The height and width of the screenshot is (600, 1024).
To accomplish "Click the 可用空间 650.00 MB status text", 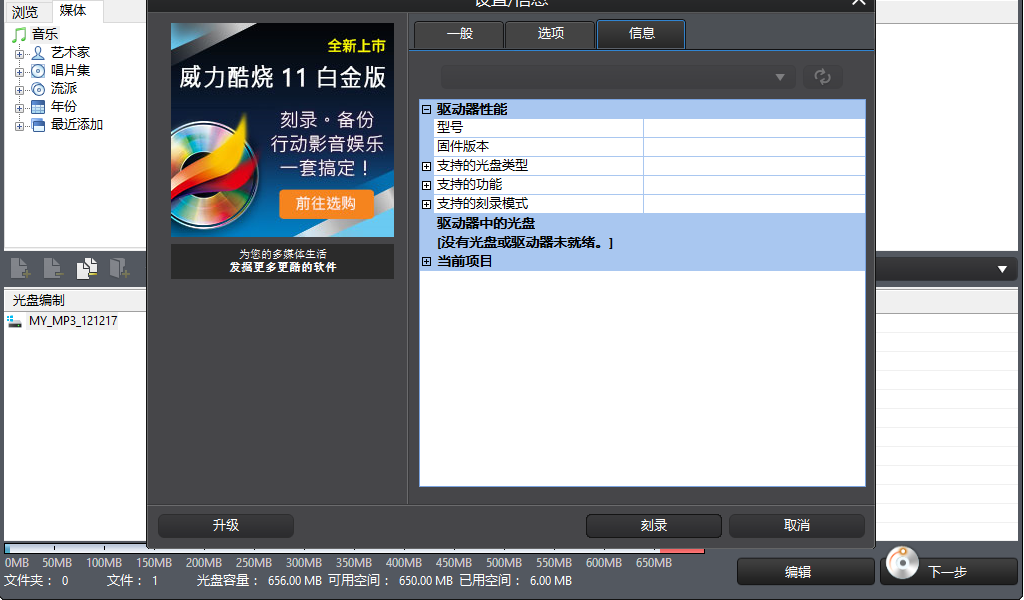I will pyautogui.click(x=391, y=580).
